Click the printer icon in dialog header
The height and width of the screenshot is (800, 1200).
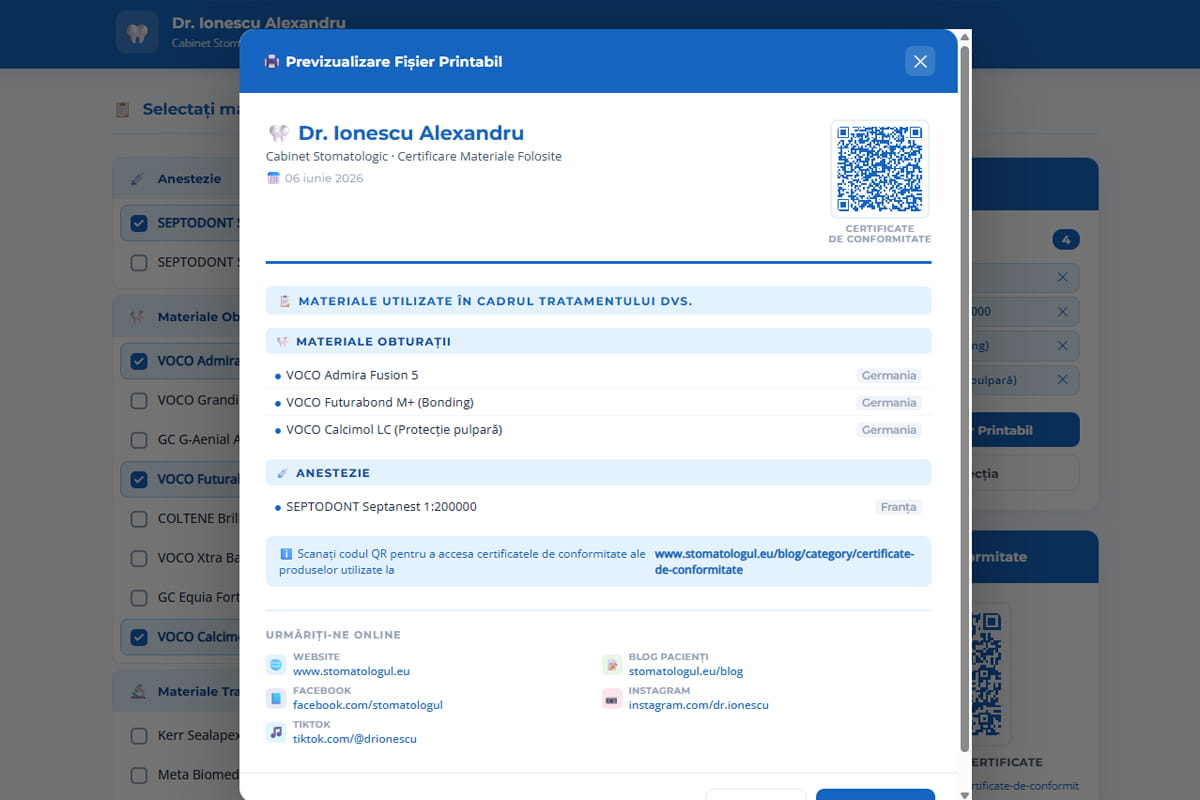[x=272, y=62]
